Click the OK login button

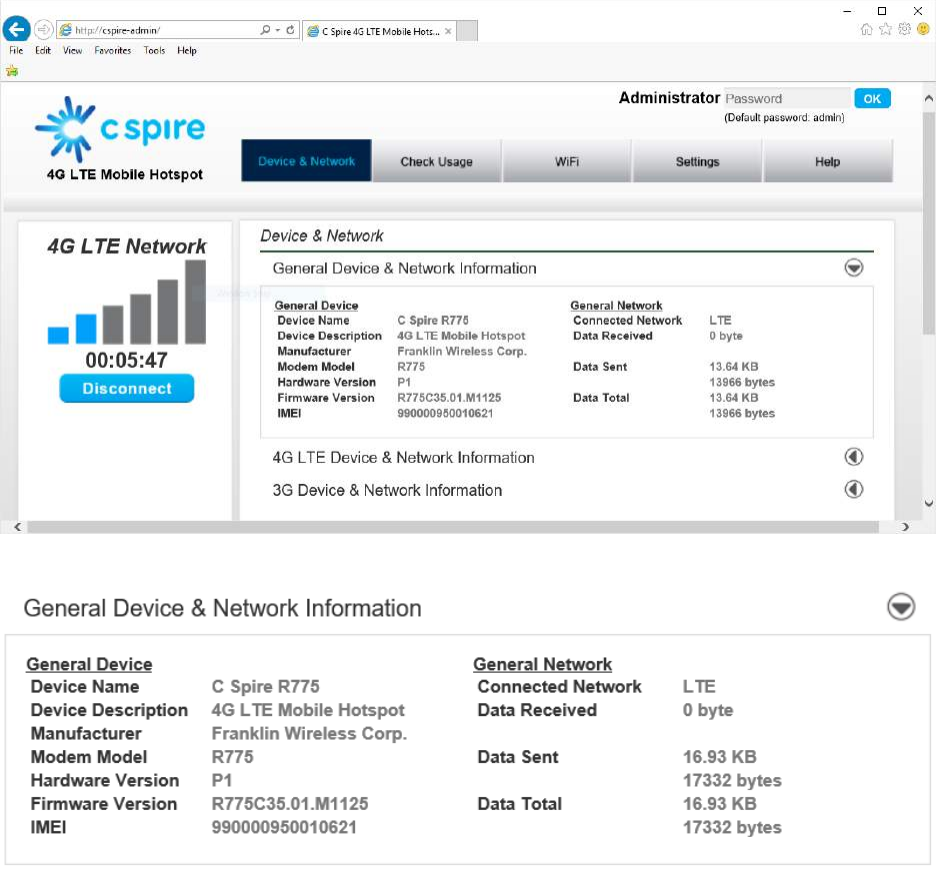pos(872,98)
